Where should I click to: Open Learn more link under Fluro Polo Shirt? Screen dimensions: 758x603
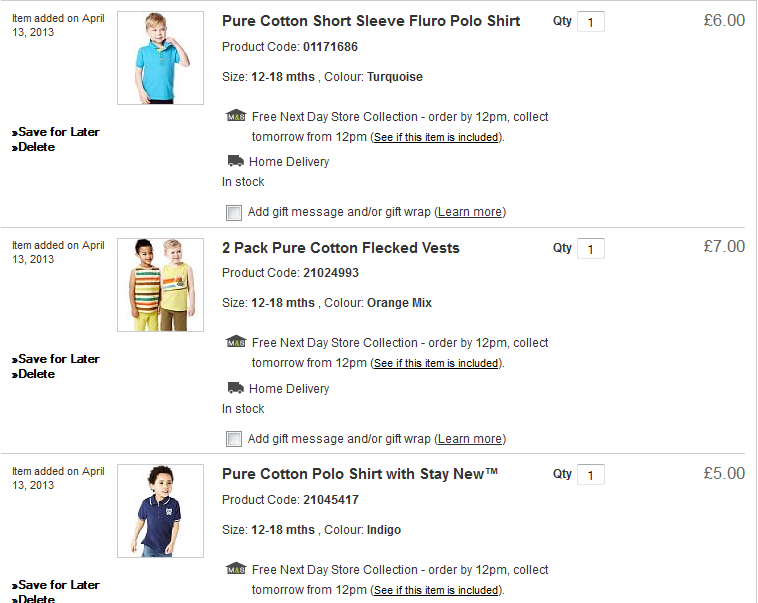[x=470, y=212]
